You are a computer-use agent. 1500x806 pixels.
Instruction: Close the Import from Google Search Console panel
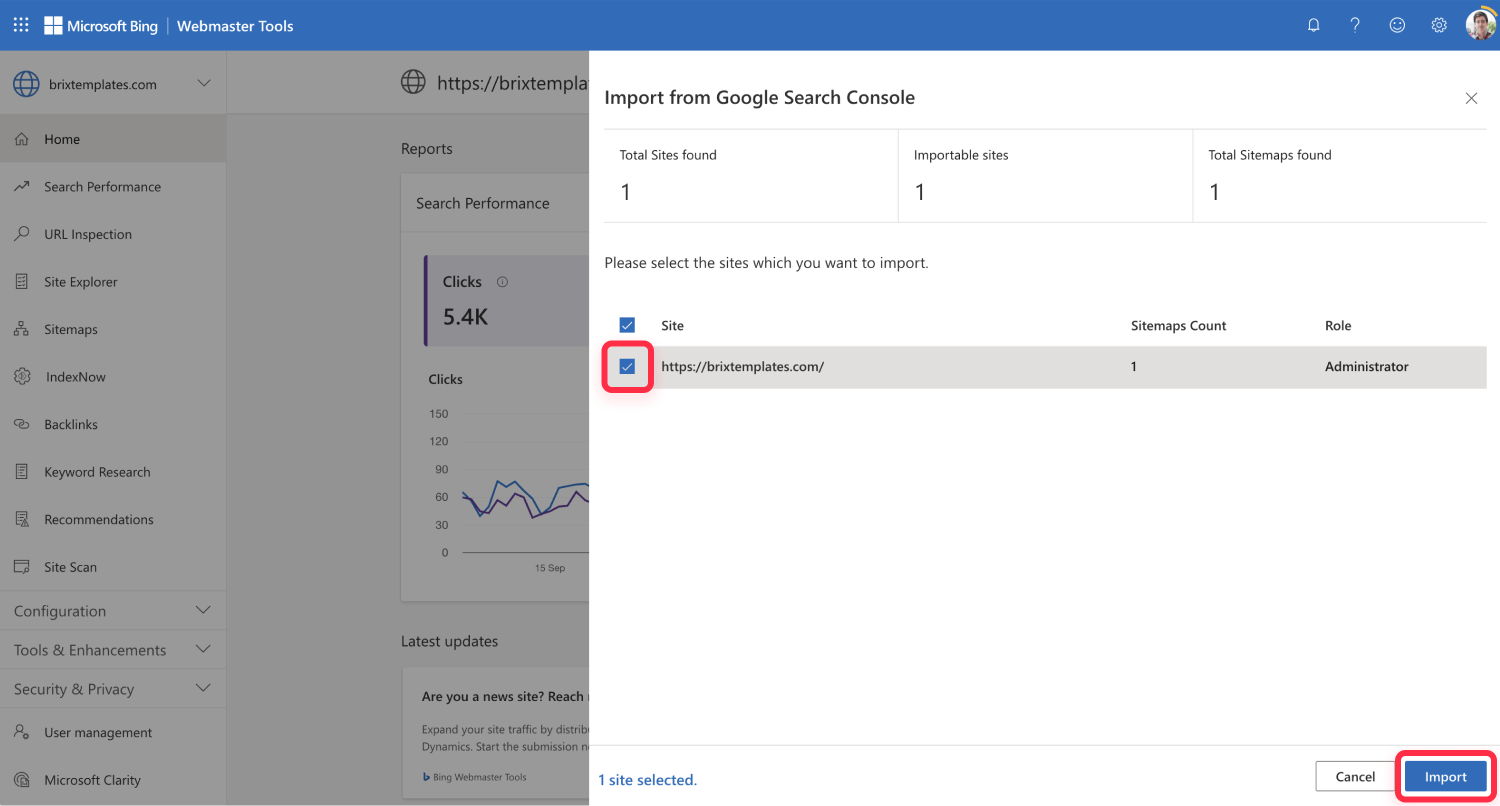coord(1471,98)
